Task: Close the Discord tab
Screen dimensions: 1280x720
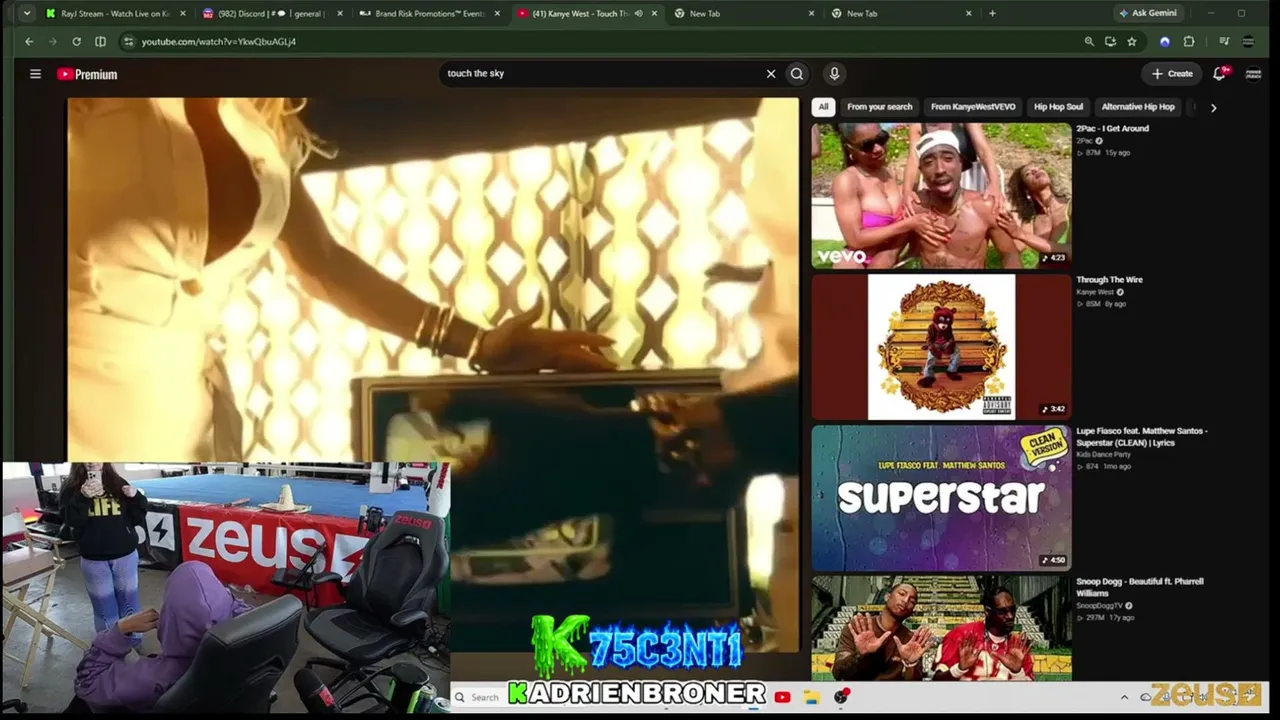Action: (340, 14)
